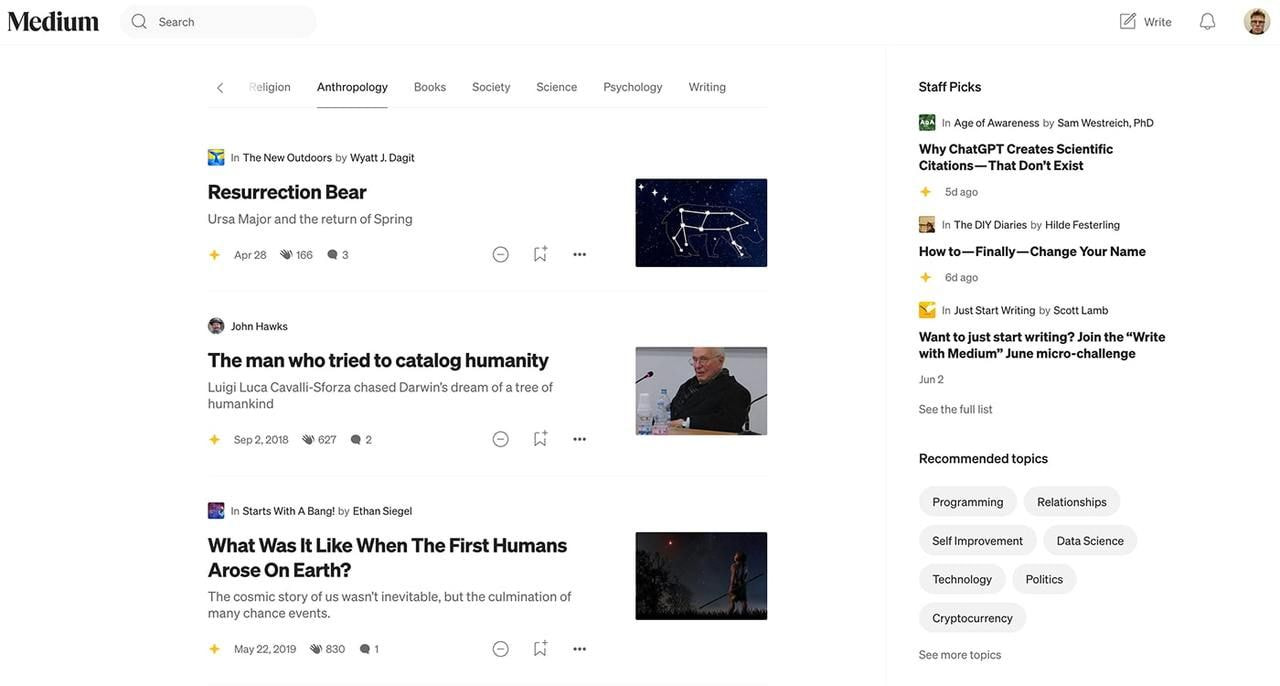Choose the Data Science topic pill
Viewport: 1280px width, 686px height.
1090,541
